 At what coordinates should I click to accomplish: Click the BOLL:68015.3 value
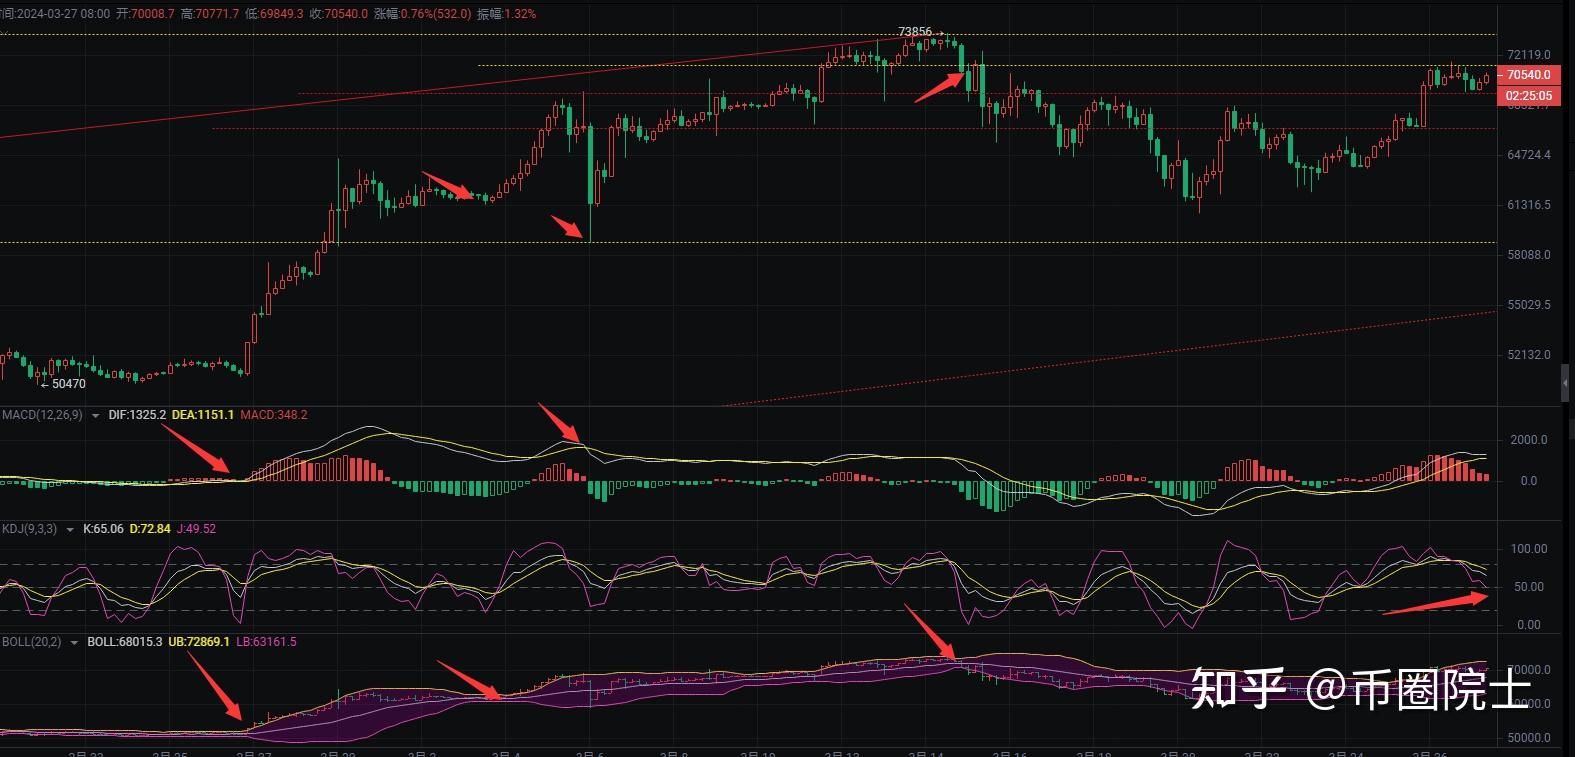125,642
